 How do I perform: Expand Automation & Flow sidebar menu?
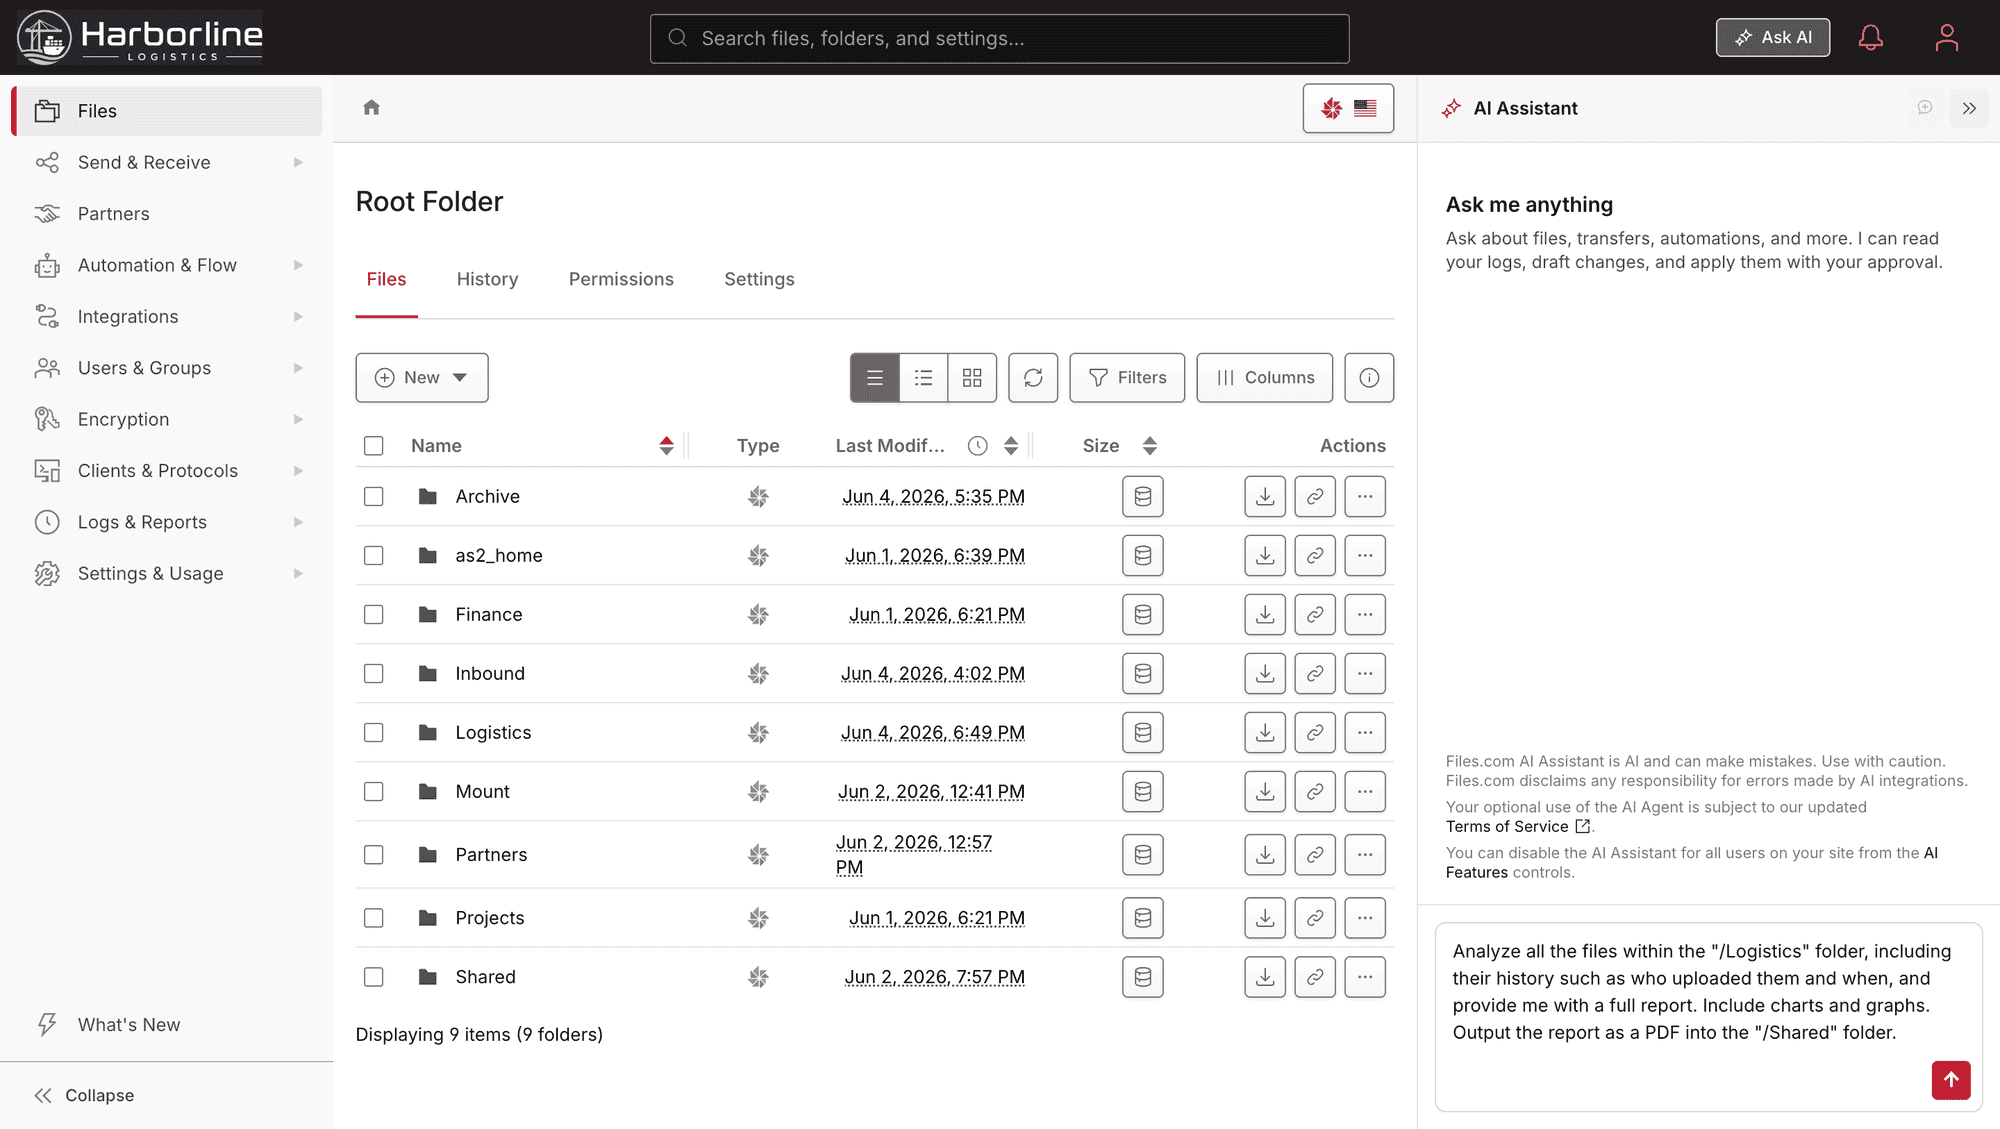click(x=167, y=266)
